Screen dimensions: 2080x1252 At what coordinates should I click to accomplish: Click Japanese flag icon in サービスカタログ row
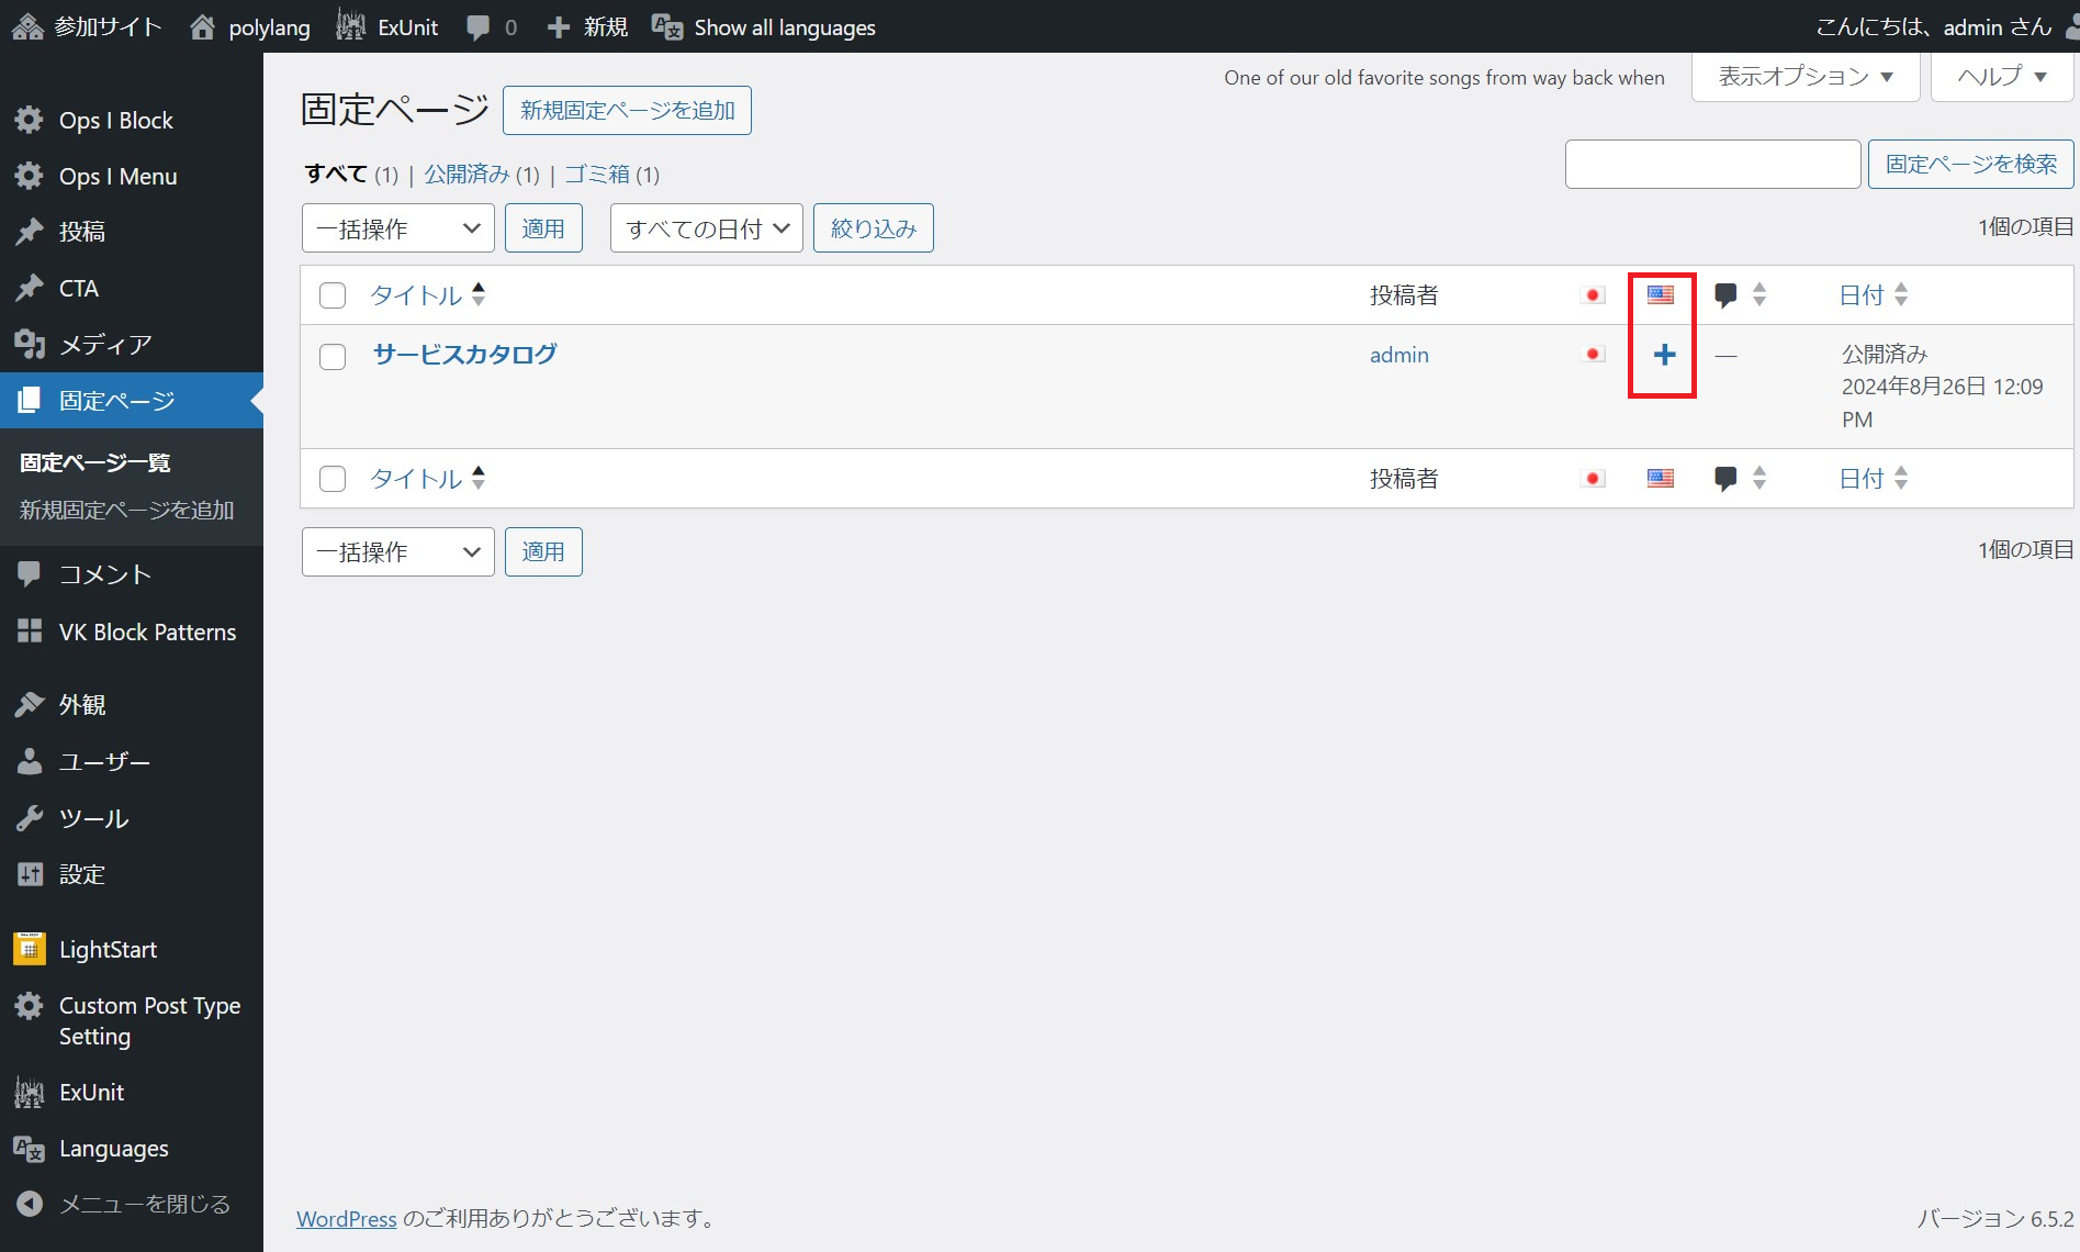click(1593, 354)
